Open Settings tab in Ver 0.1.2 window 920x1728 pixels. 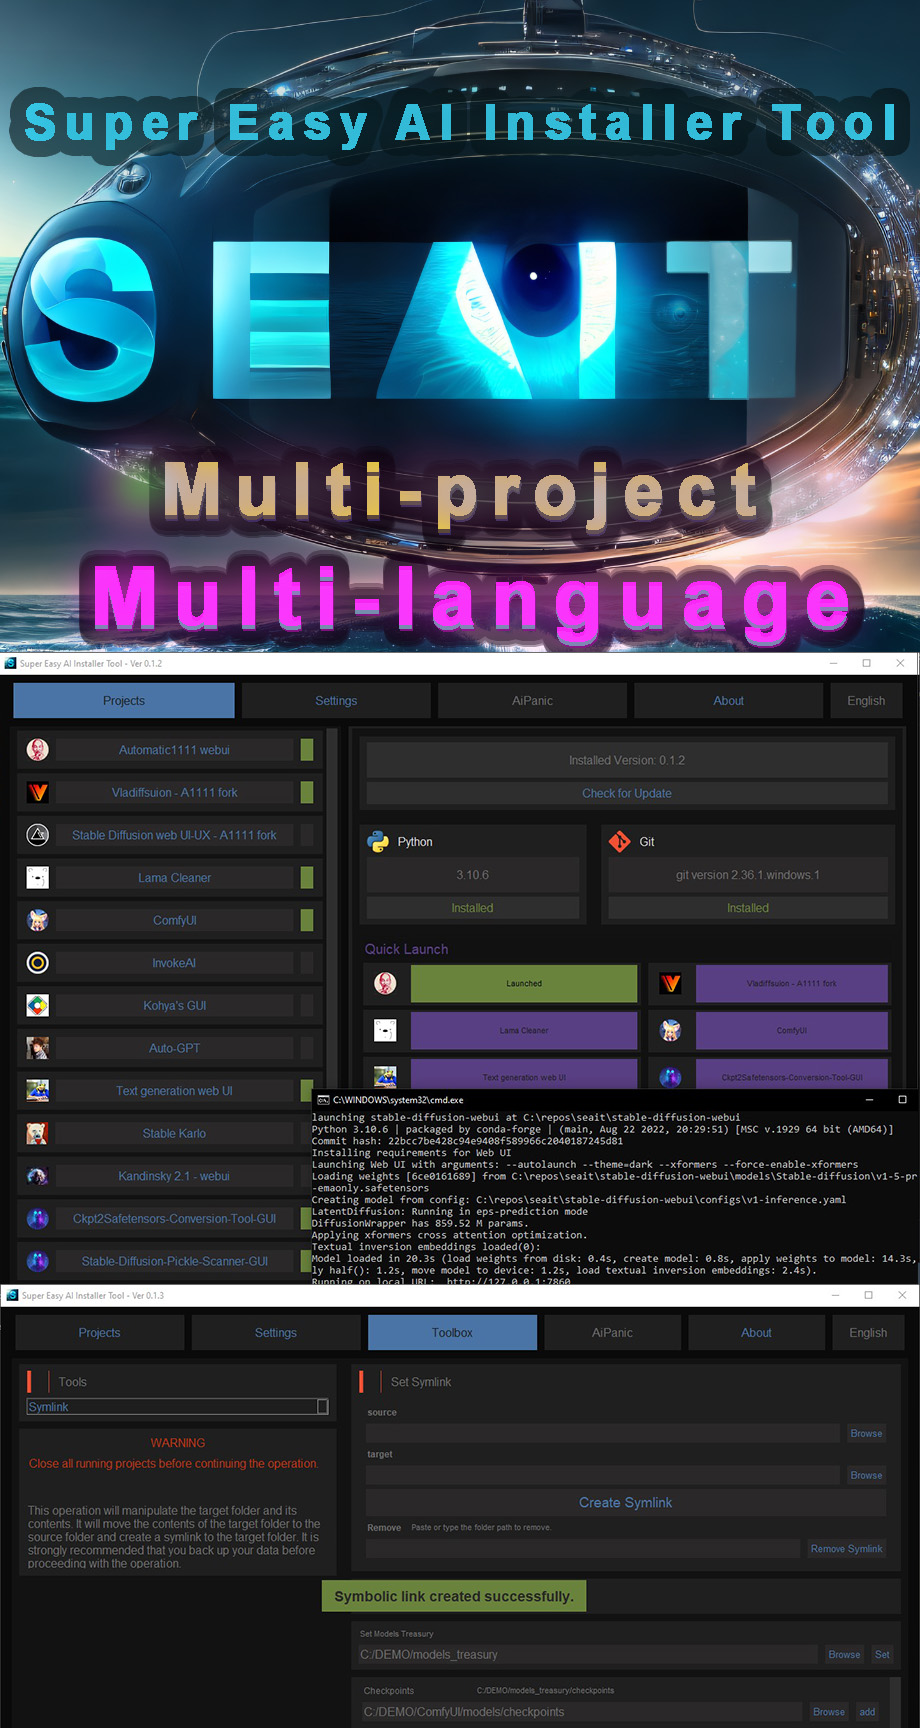[x=336, y=701]
